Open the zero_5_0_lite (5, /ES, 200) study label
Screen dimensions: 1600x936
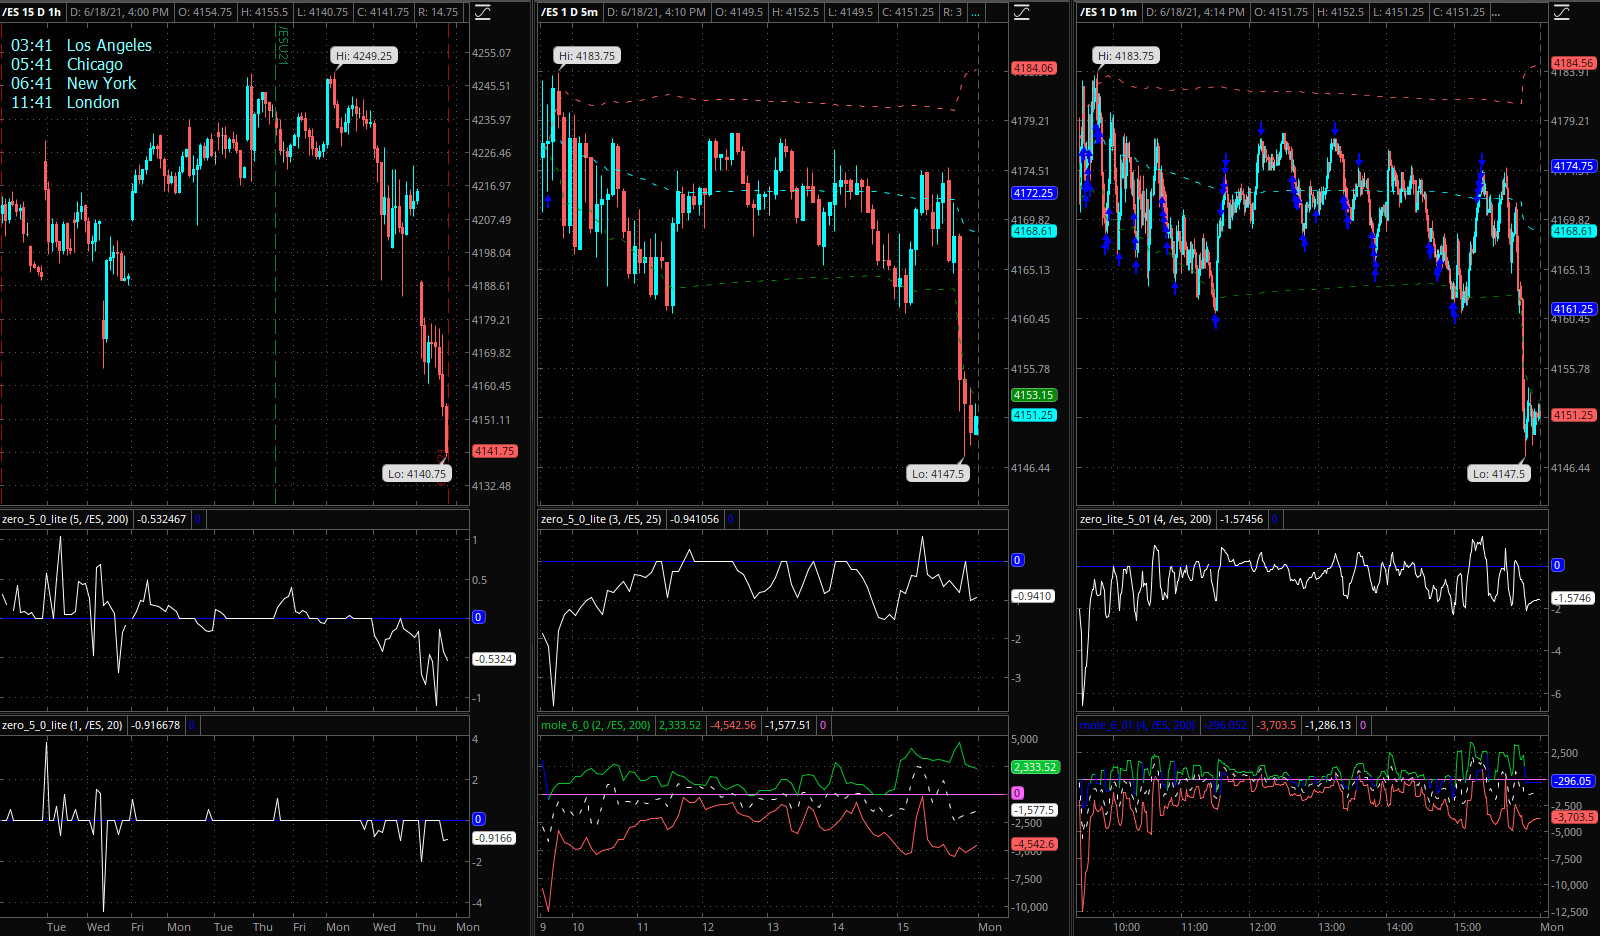coord(65,519)
